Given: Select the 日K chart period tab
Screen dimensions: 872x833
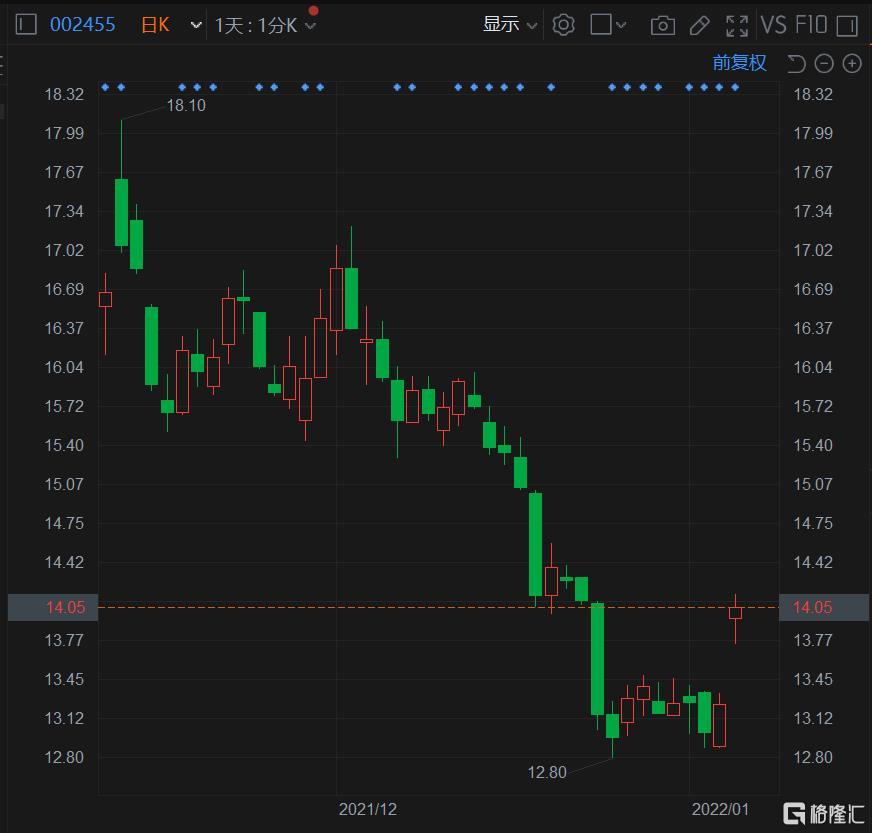Looking at the screenshot, I should click(155, 25).
